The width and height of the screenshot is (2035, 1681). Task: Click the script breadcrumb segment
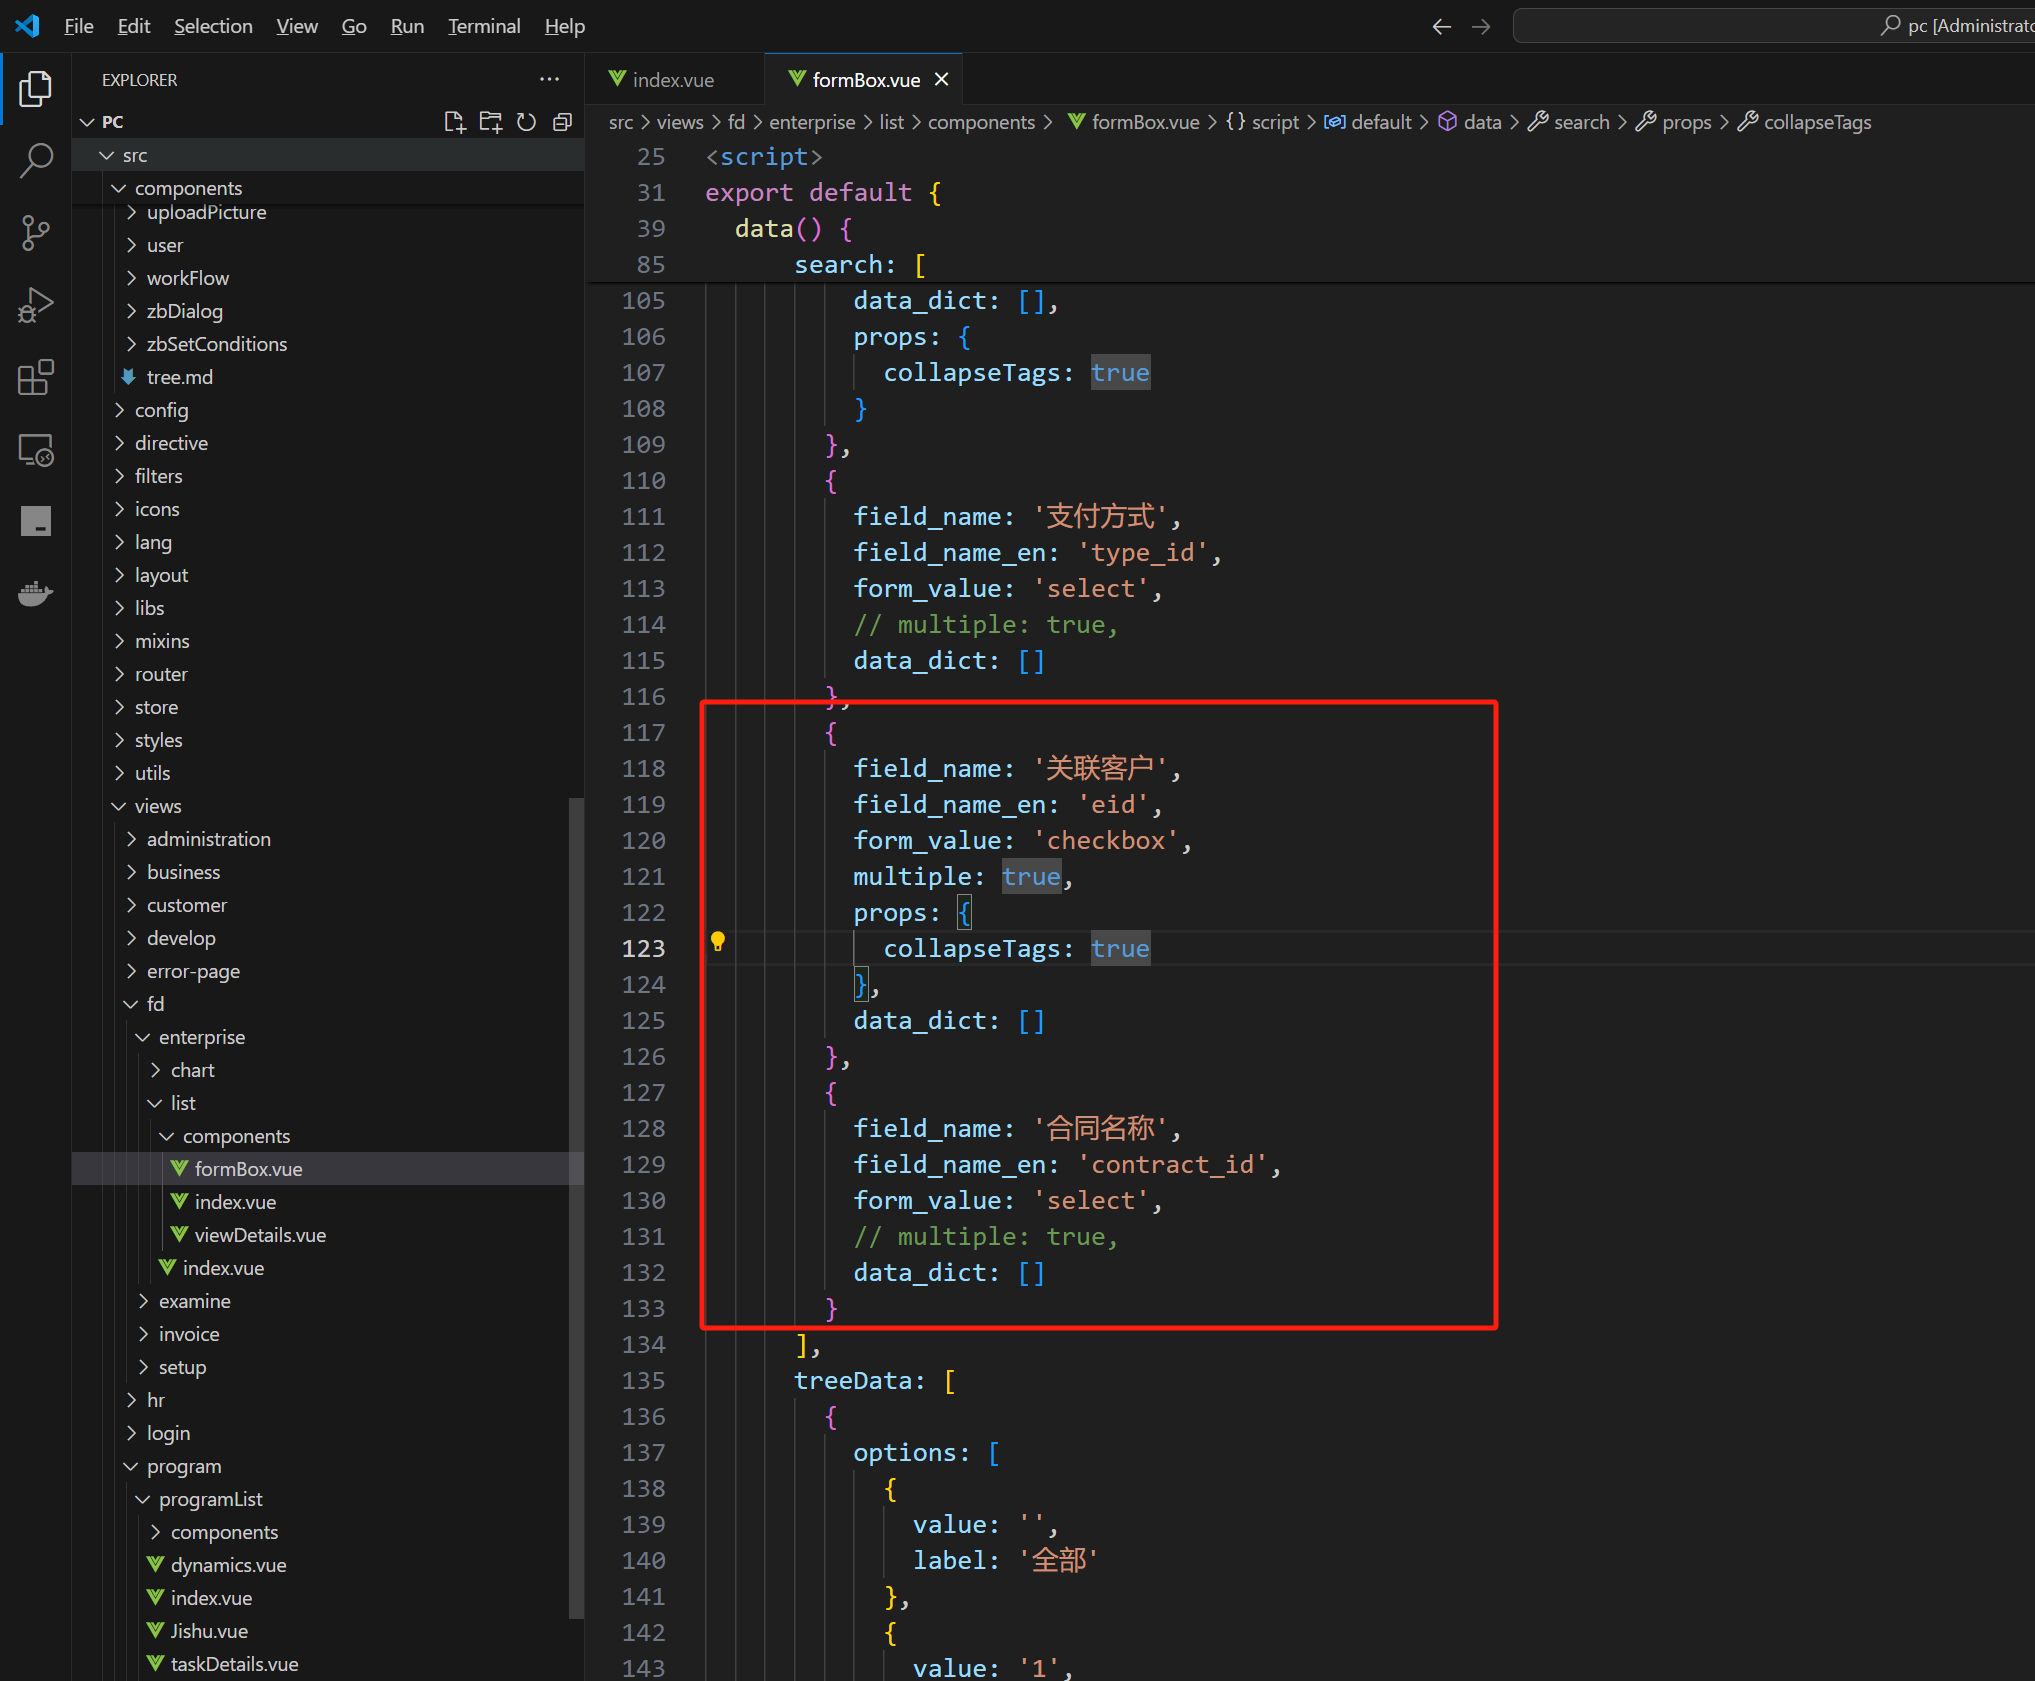1262,122
